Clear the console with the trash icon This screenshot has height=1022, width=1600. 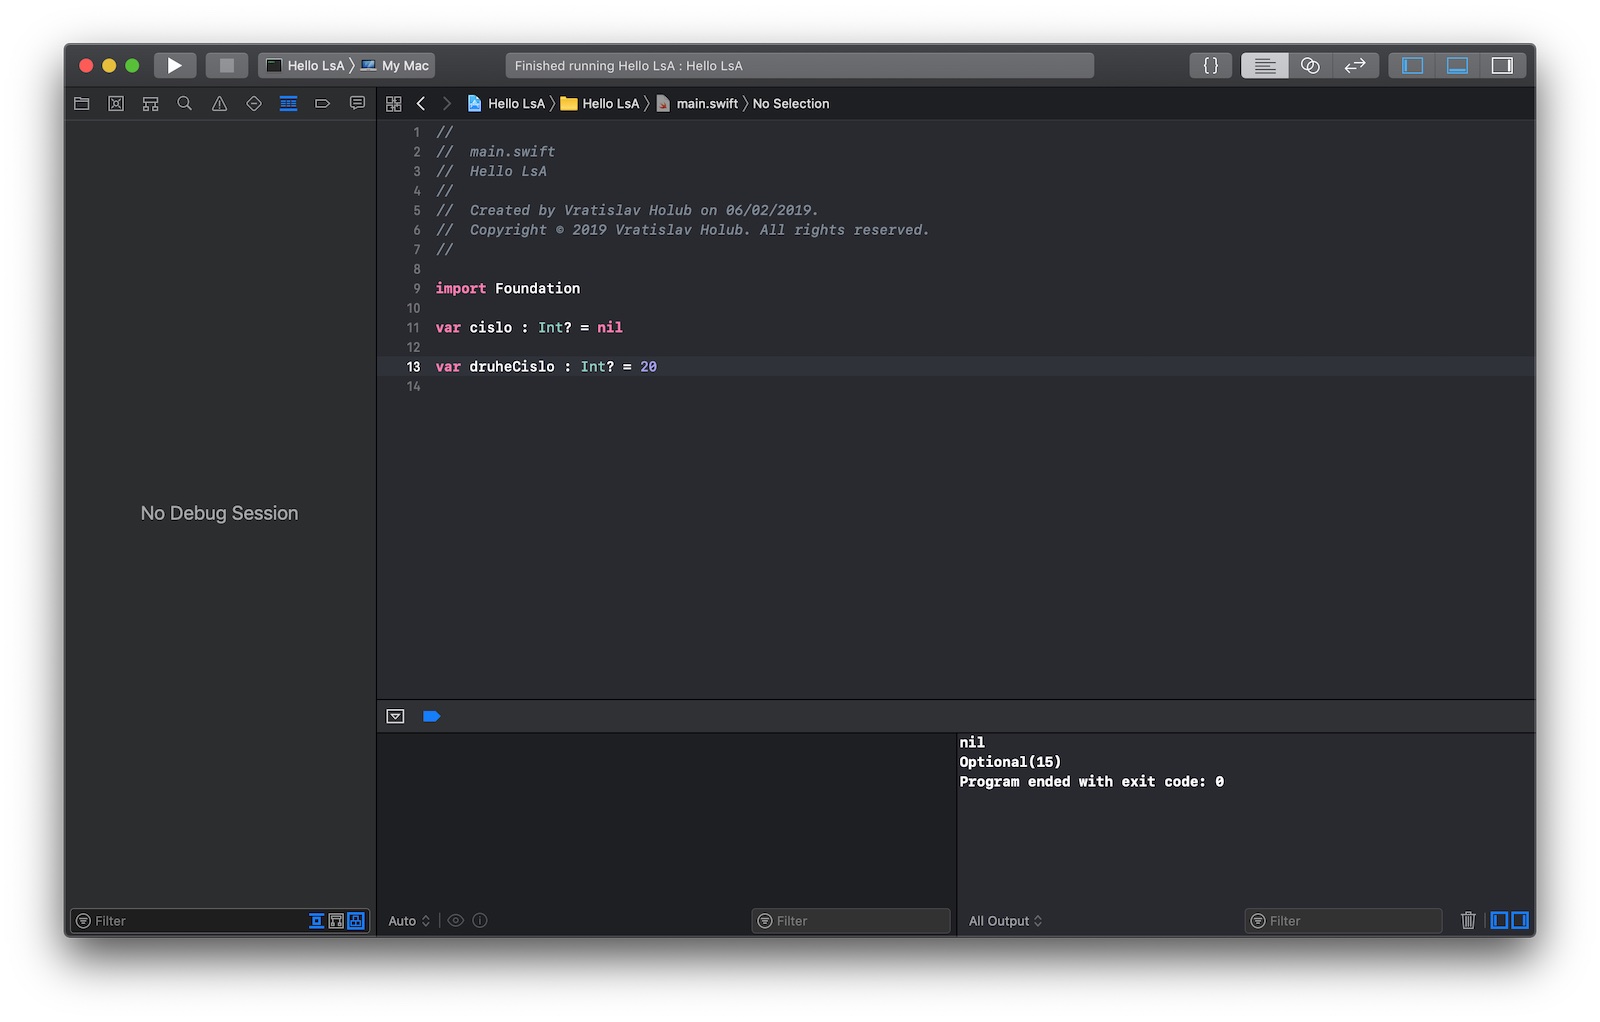click(x=1468, y=921)
